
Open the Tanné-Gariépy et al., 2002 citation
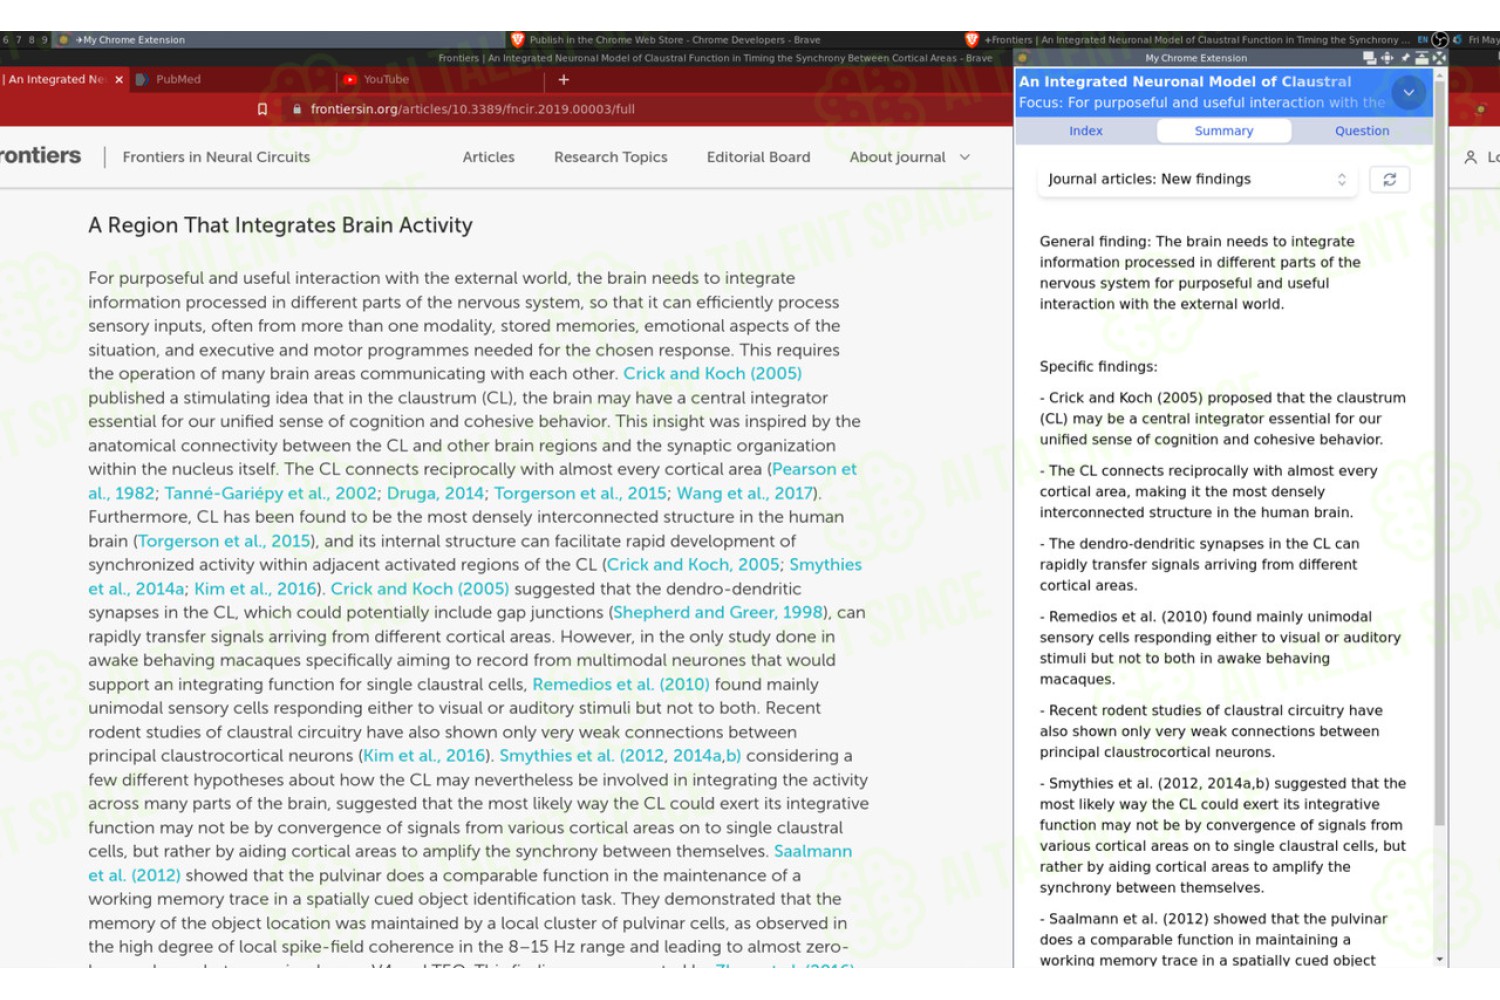270,493
